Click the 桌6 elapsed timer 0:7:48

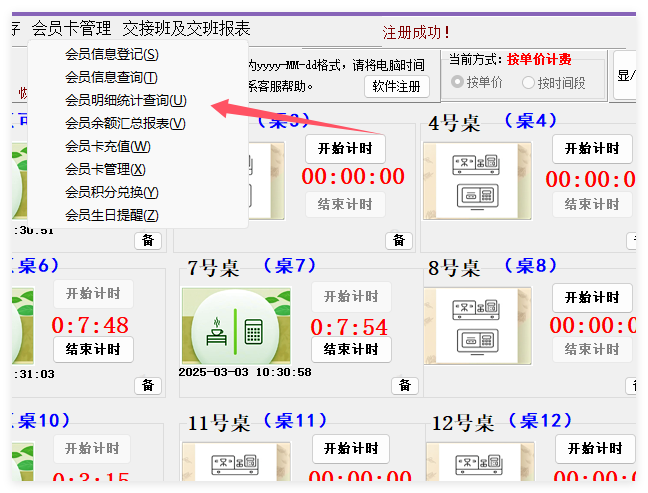pyautogui.click(x=90, y=325)
